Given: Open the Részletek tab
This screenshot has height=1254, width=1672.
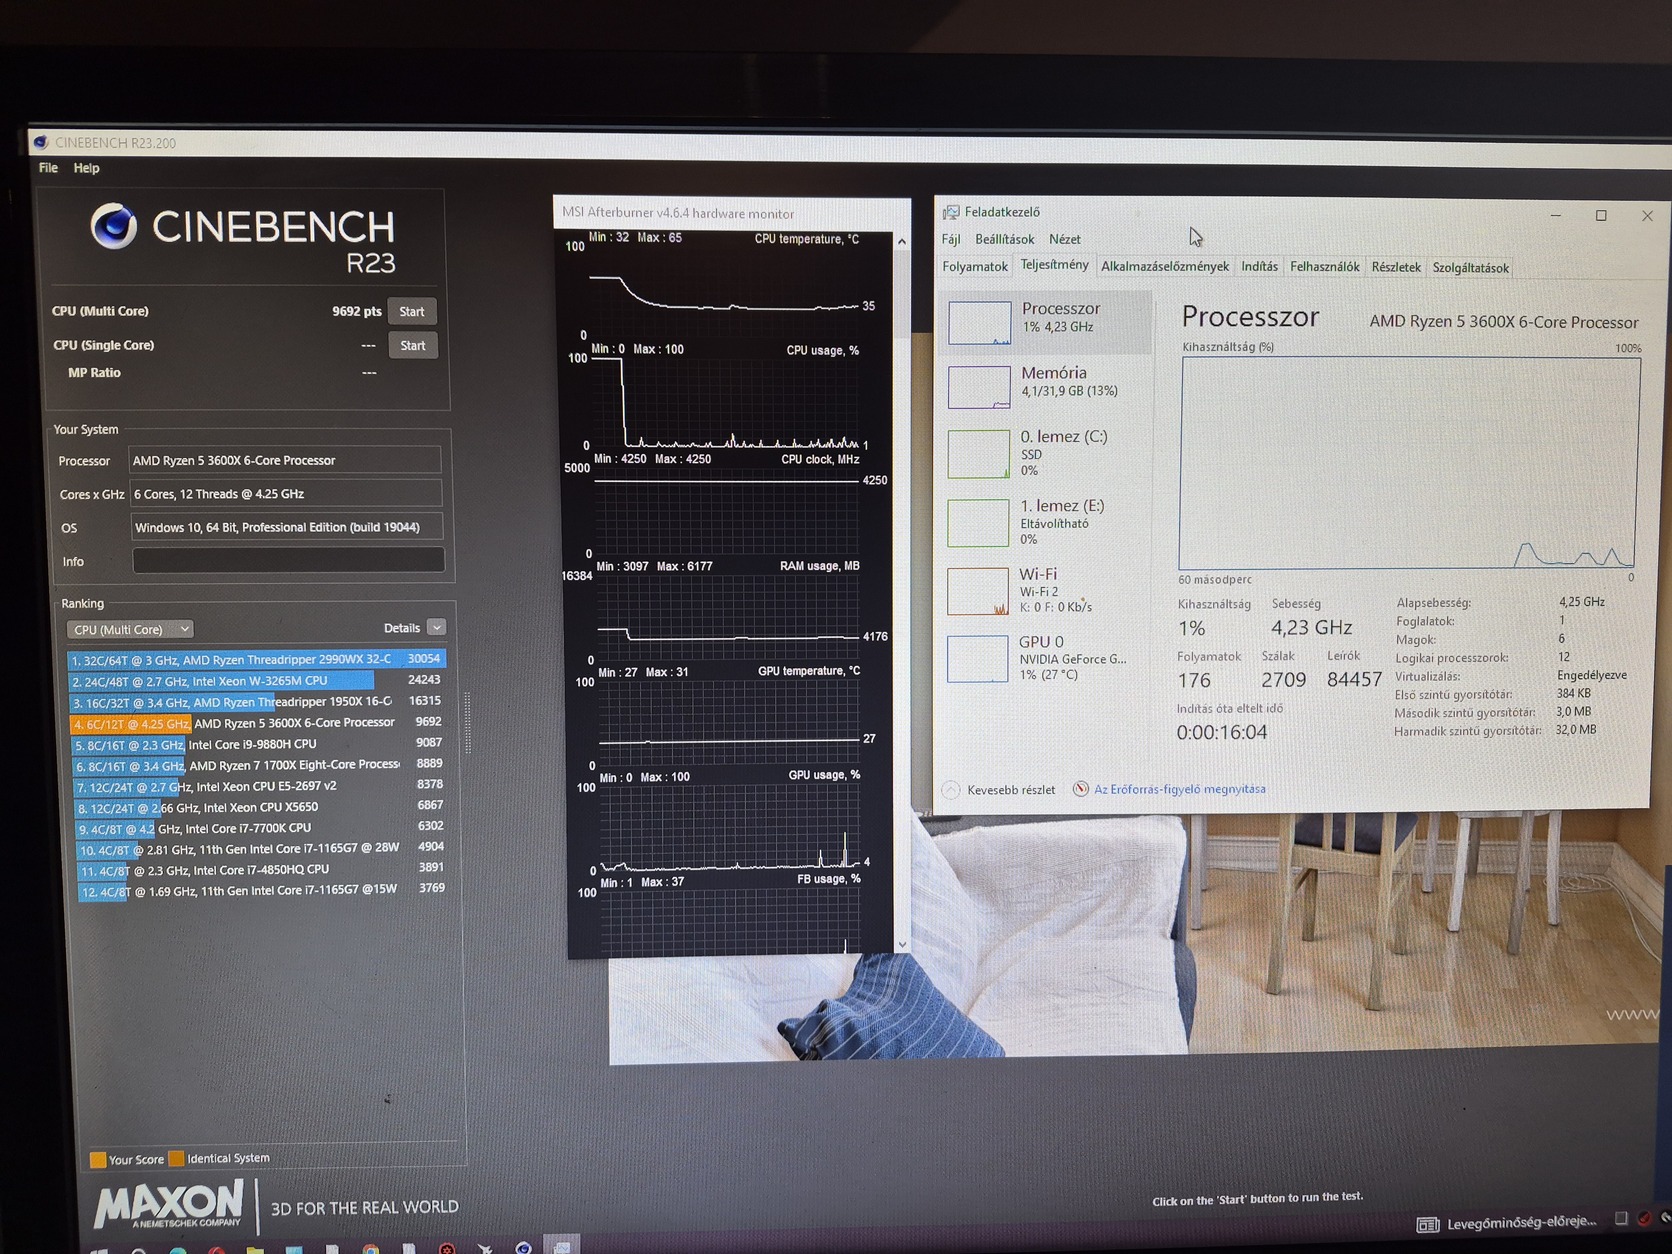Looking at the screenshot, I should point(1396,267).
